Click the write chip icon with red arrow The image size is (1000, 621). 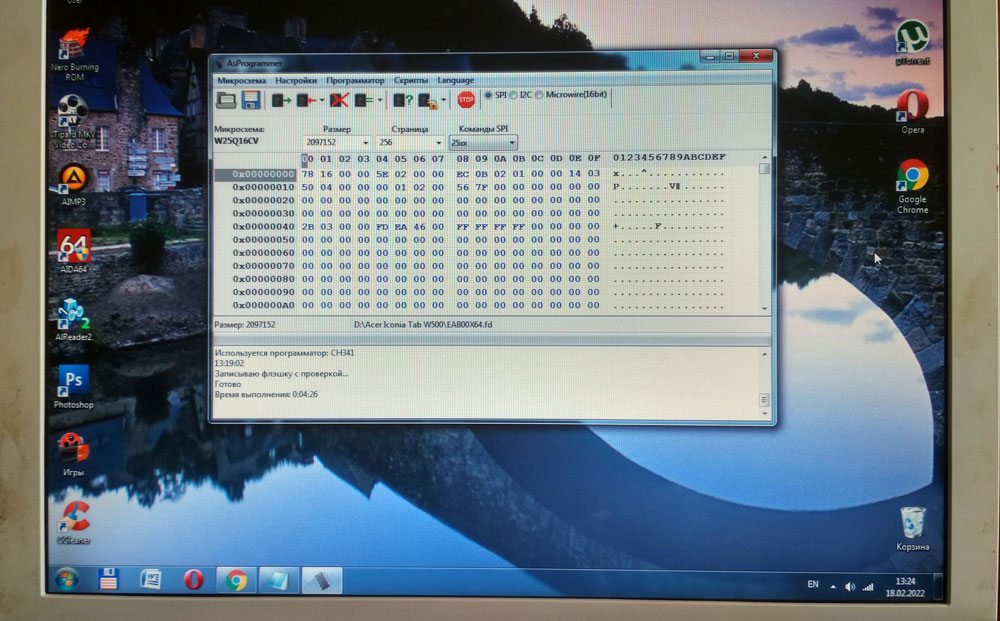pos(306,100)
